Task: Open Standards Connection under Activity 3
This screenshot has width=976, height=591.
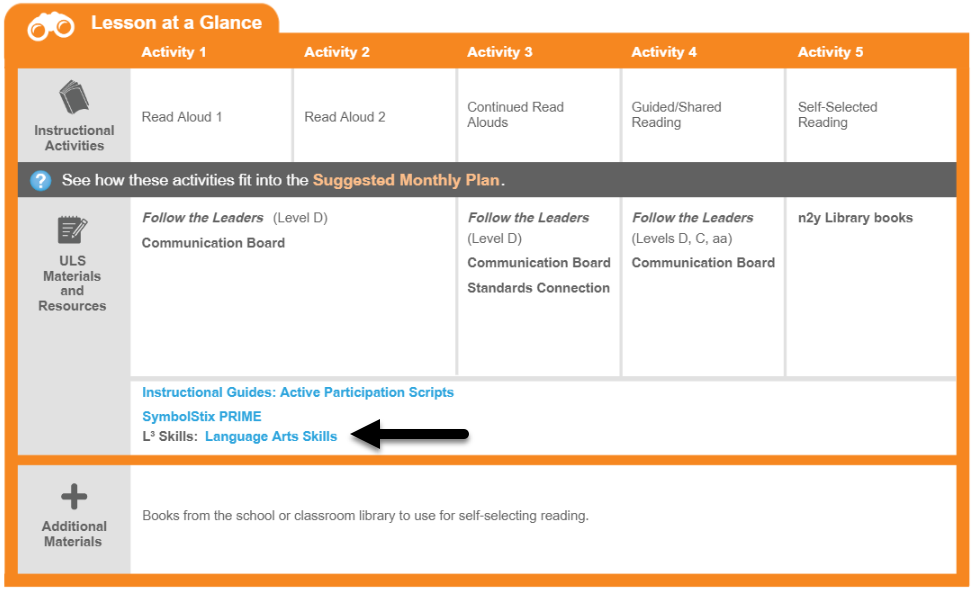Action: tap(538, 288)
